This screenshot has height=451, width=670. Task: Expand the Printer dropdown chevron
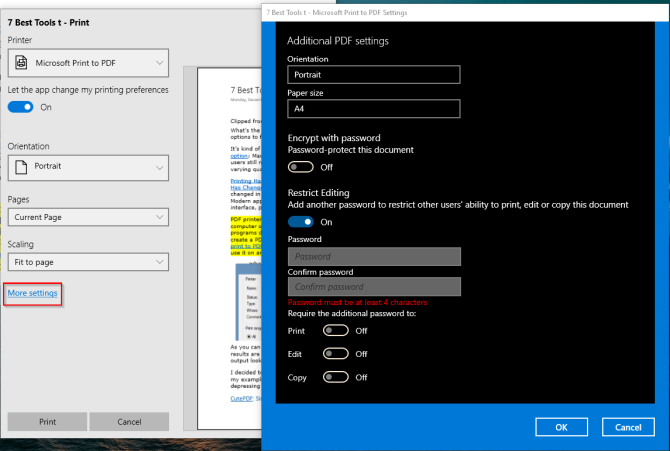pyautogui.click(x=159, y=62)
